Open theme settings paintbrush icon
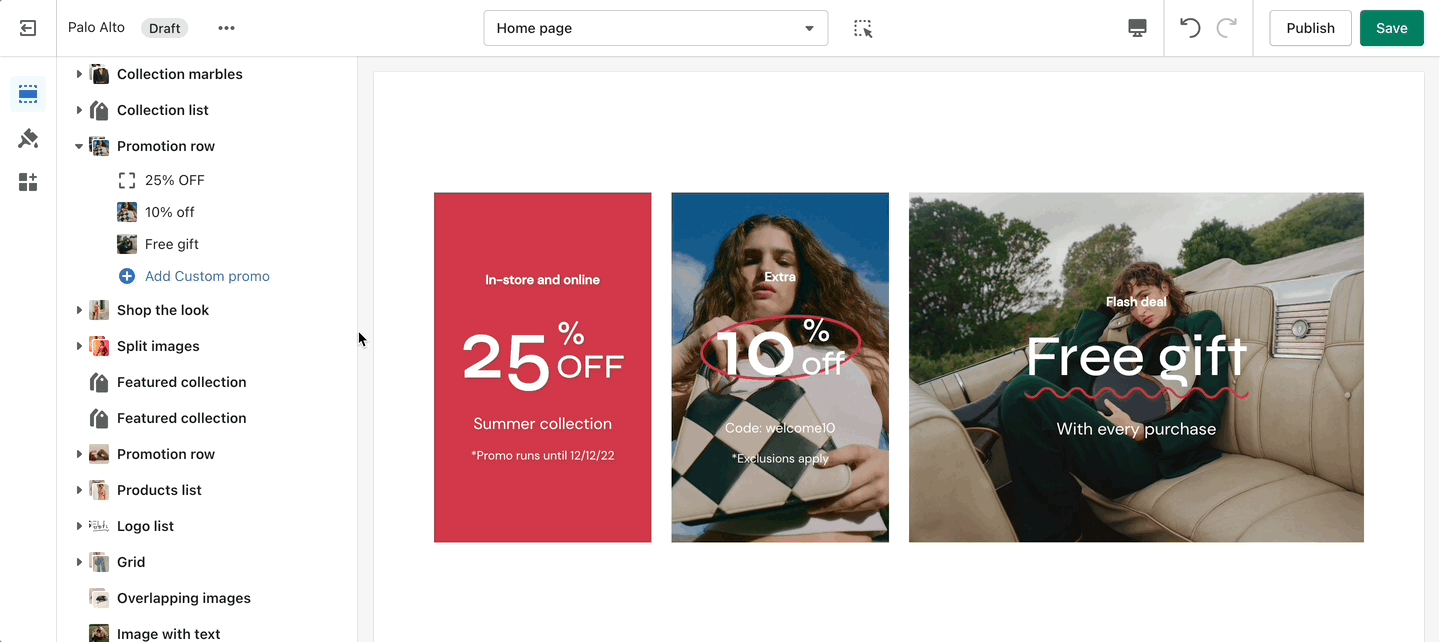 click(28, 139)
